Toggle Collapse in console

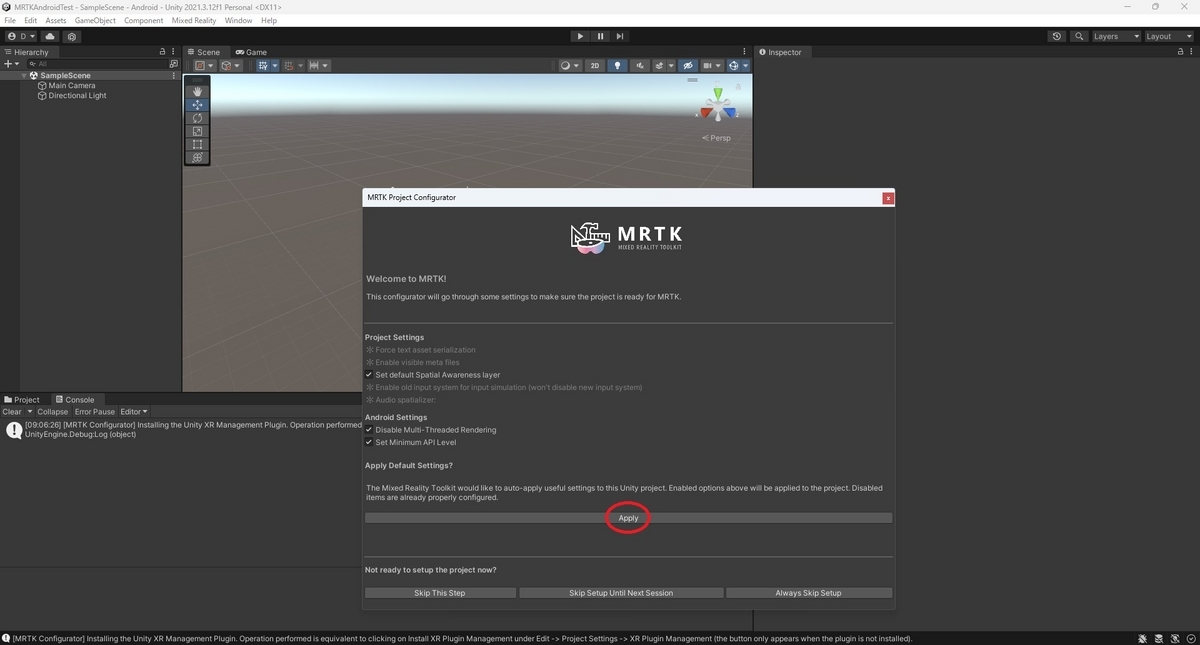tap(53, 412)
